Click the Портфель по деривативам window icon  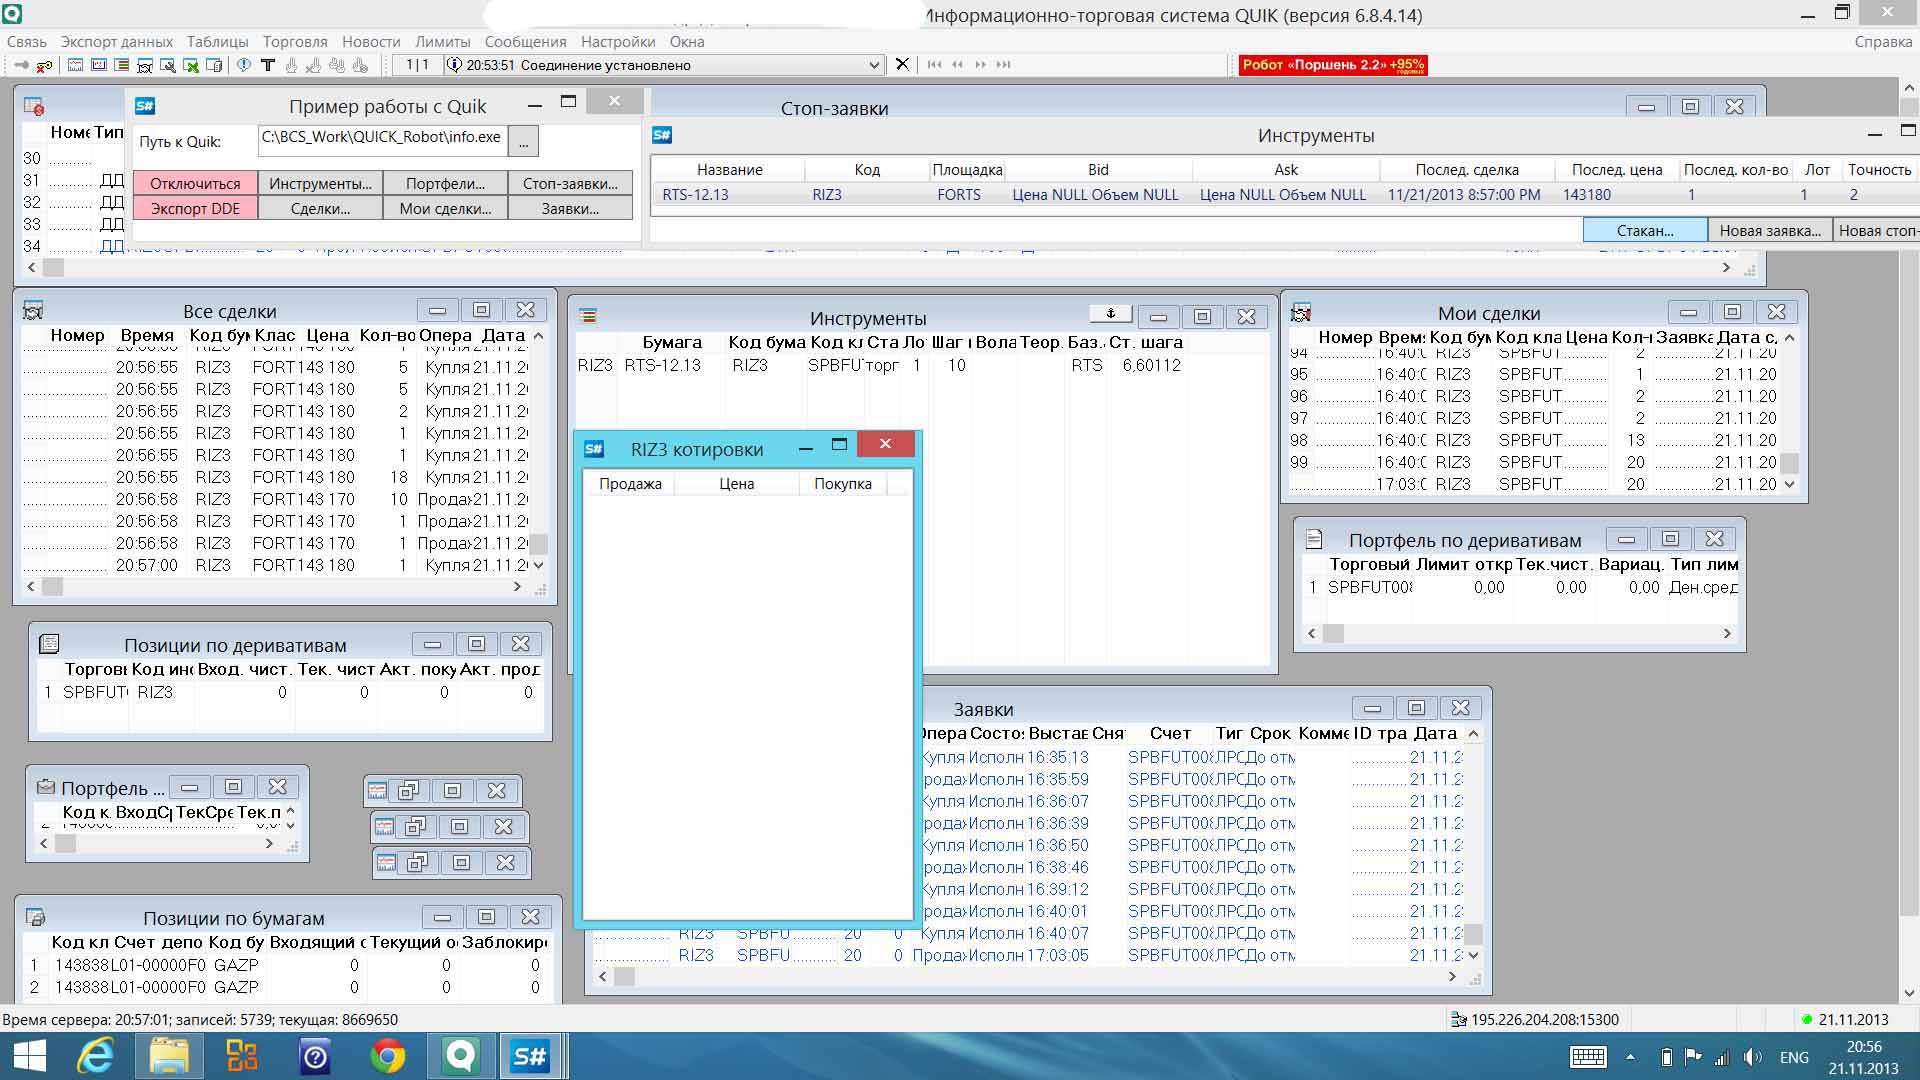1314,539
